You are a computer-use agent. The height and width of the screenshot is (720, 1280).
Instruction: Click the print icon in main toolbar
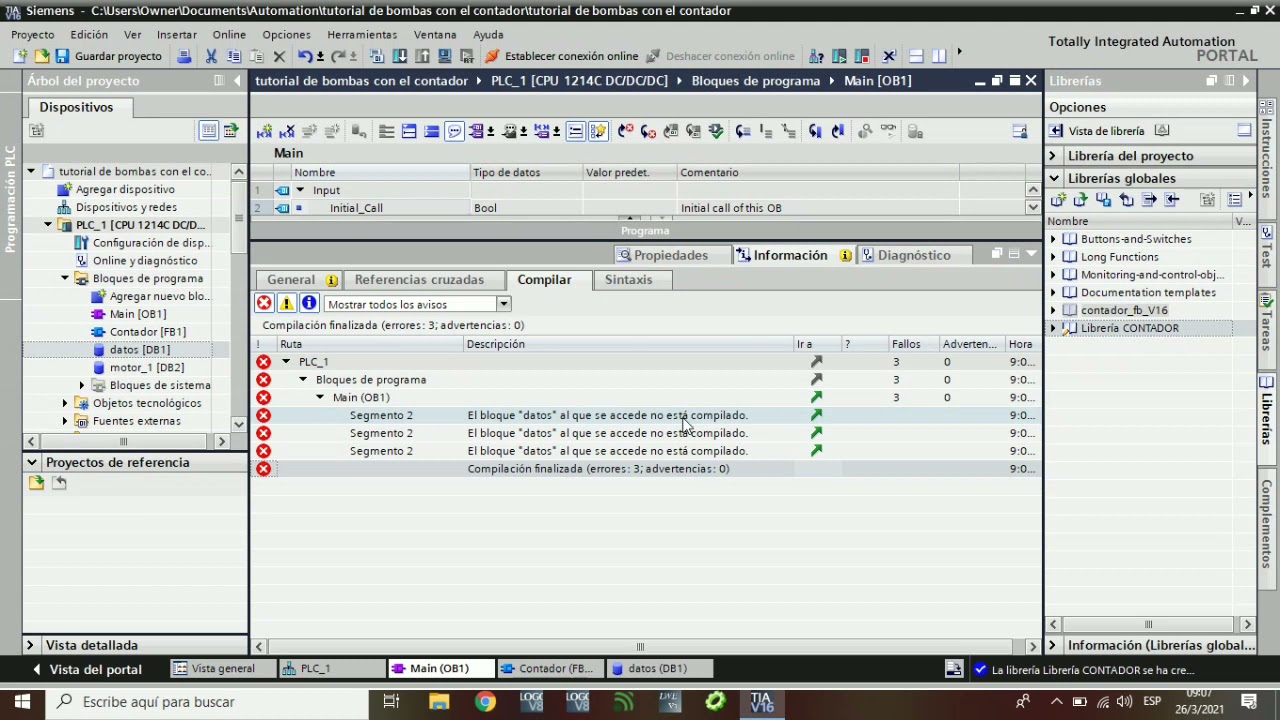[184, 56]
